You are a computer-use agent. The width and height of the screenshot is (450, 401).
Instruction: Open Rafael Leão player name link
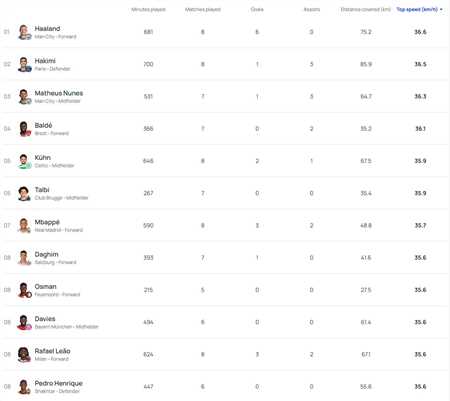[x=52, y=351]
